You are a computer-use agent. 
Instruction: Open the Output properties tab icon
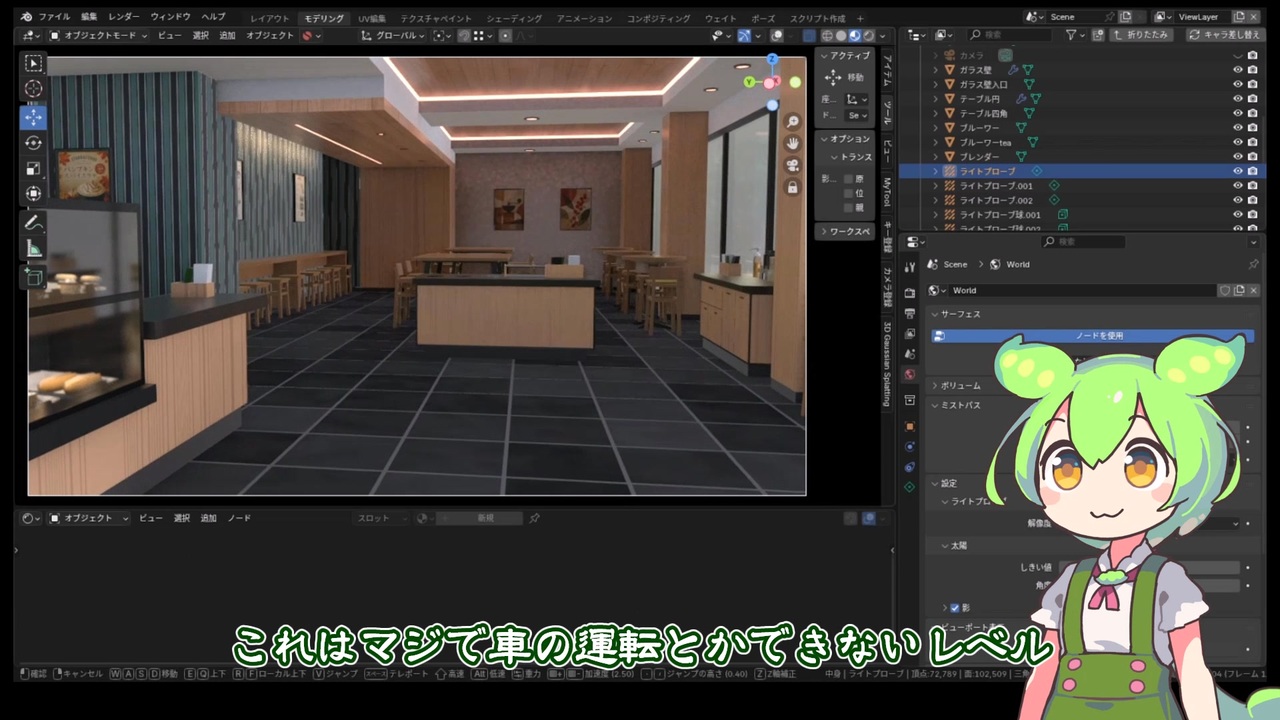(x=910, y=313)
